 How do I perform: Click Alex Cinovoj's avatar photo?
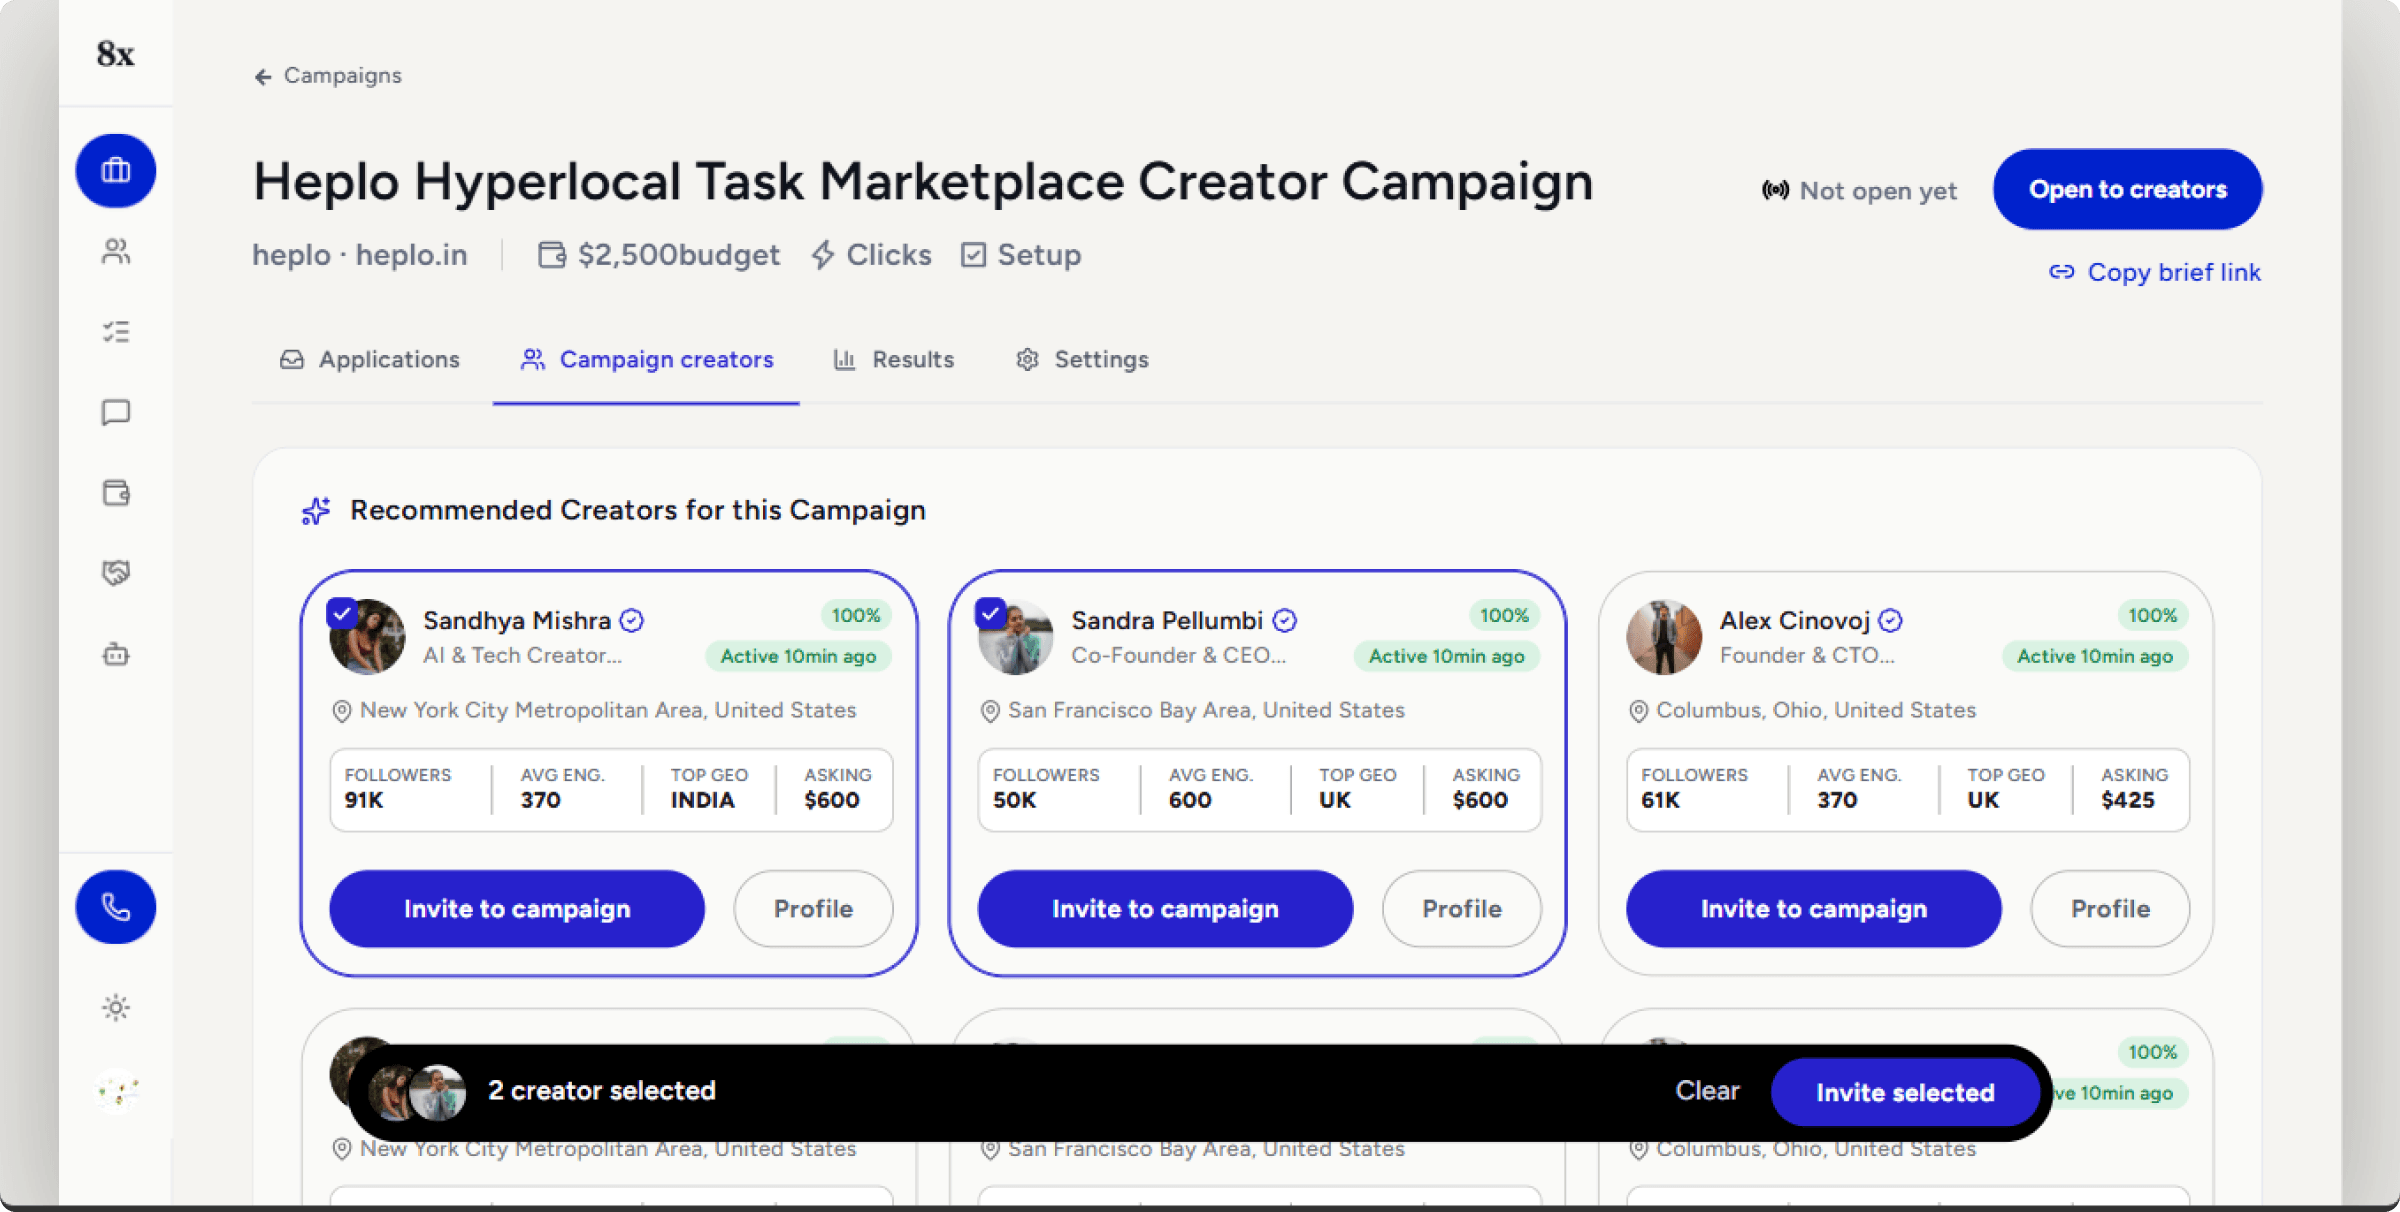point(1664,637)
